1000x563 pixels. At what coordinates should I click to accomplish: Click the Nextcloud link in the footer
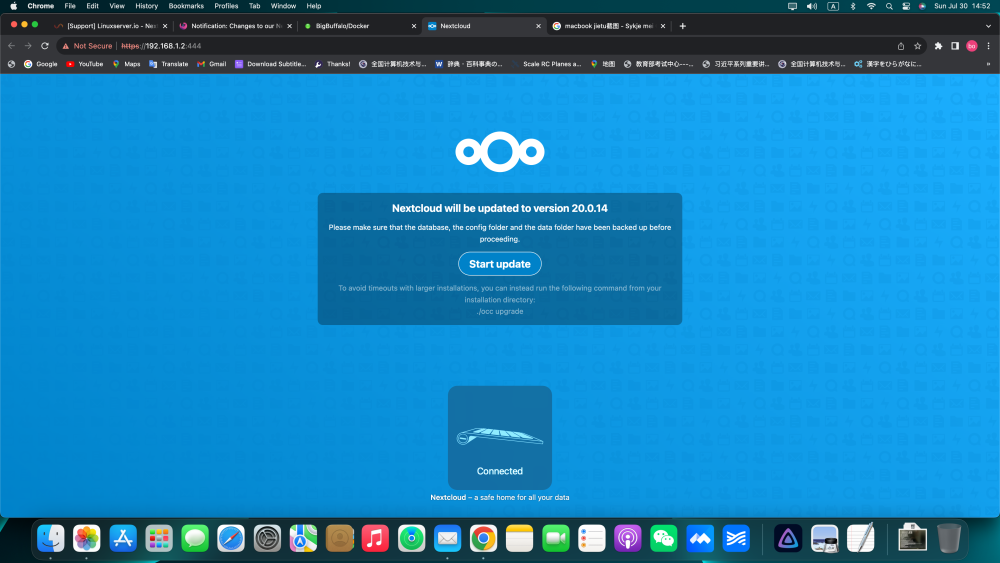coord(448,497)
